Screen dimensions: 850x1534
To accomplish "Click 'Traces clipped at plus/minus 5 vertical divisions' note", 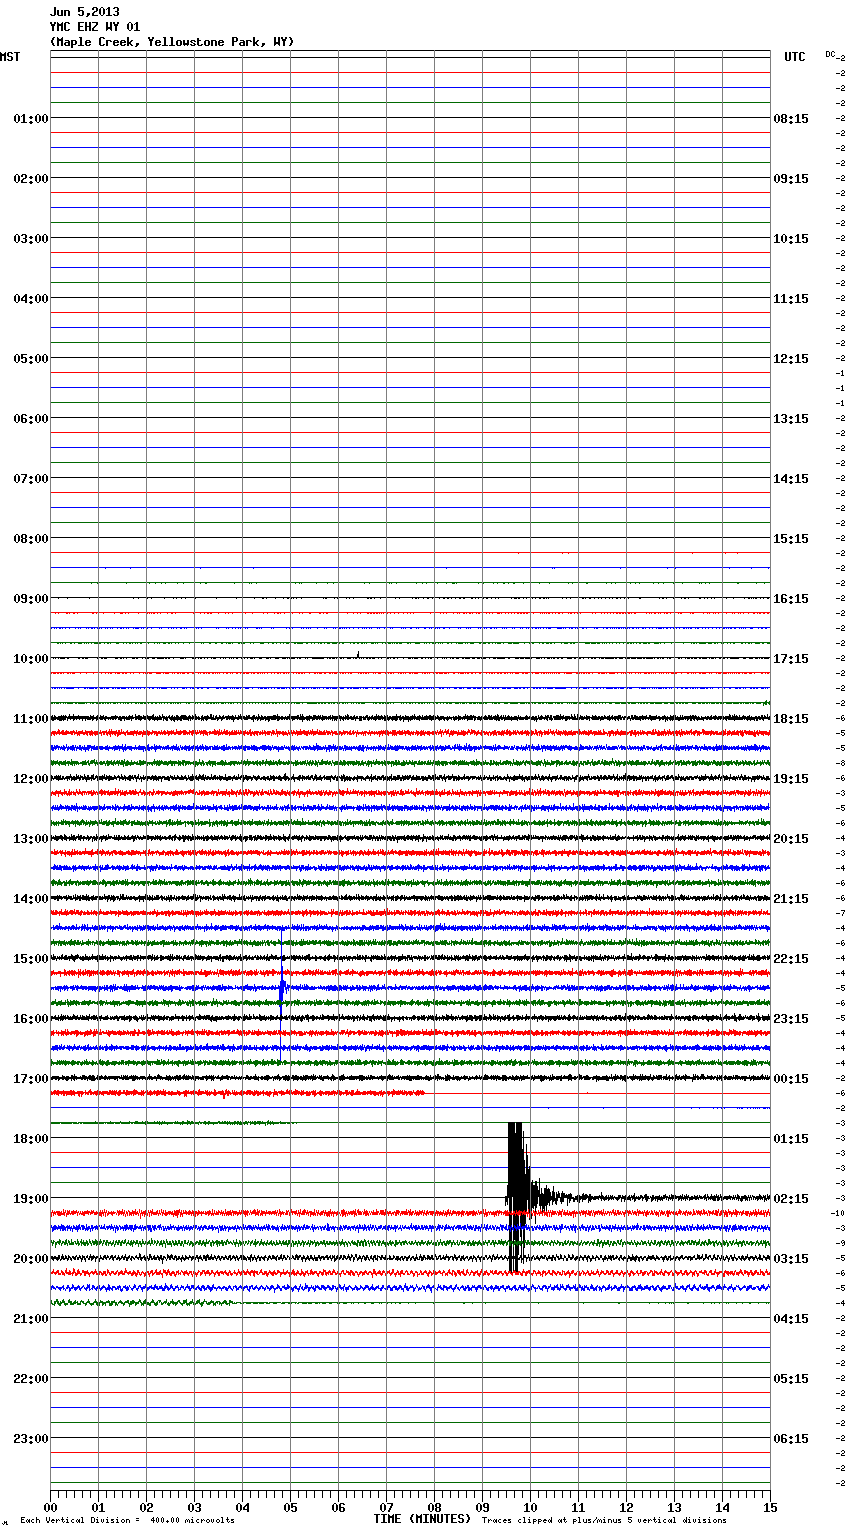I will (x=604, y=1520).
